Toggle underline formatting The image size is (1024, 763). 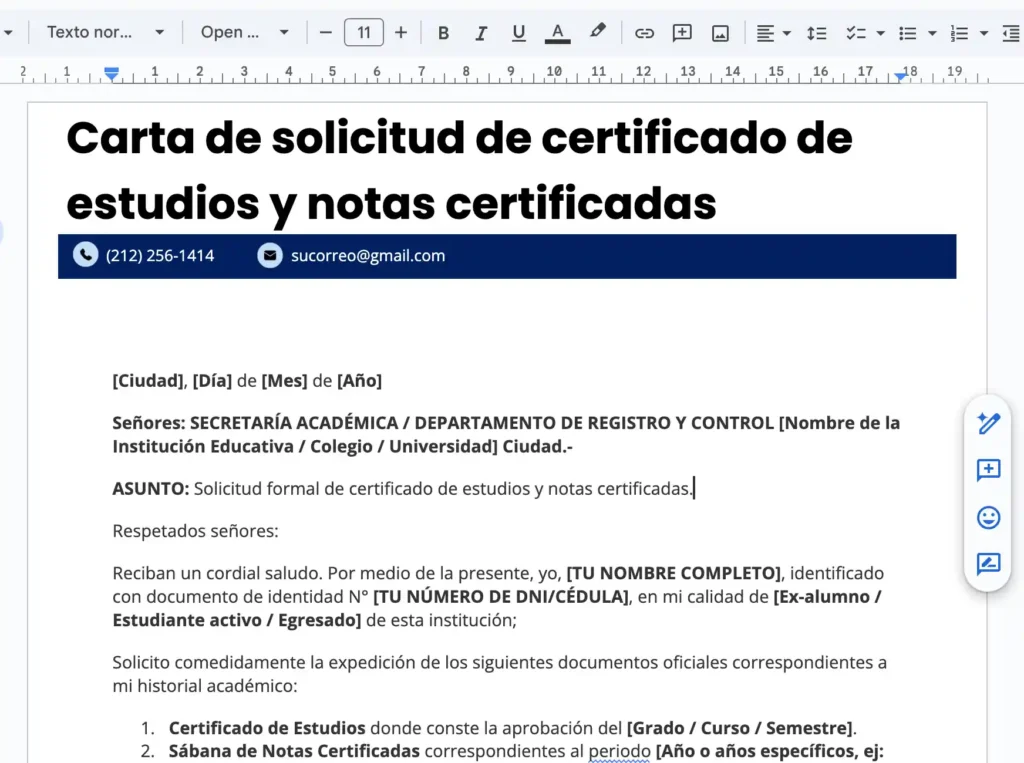coord(518,32)
